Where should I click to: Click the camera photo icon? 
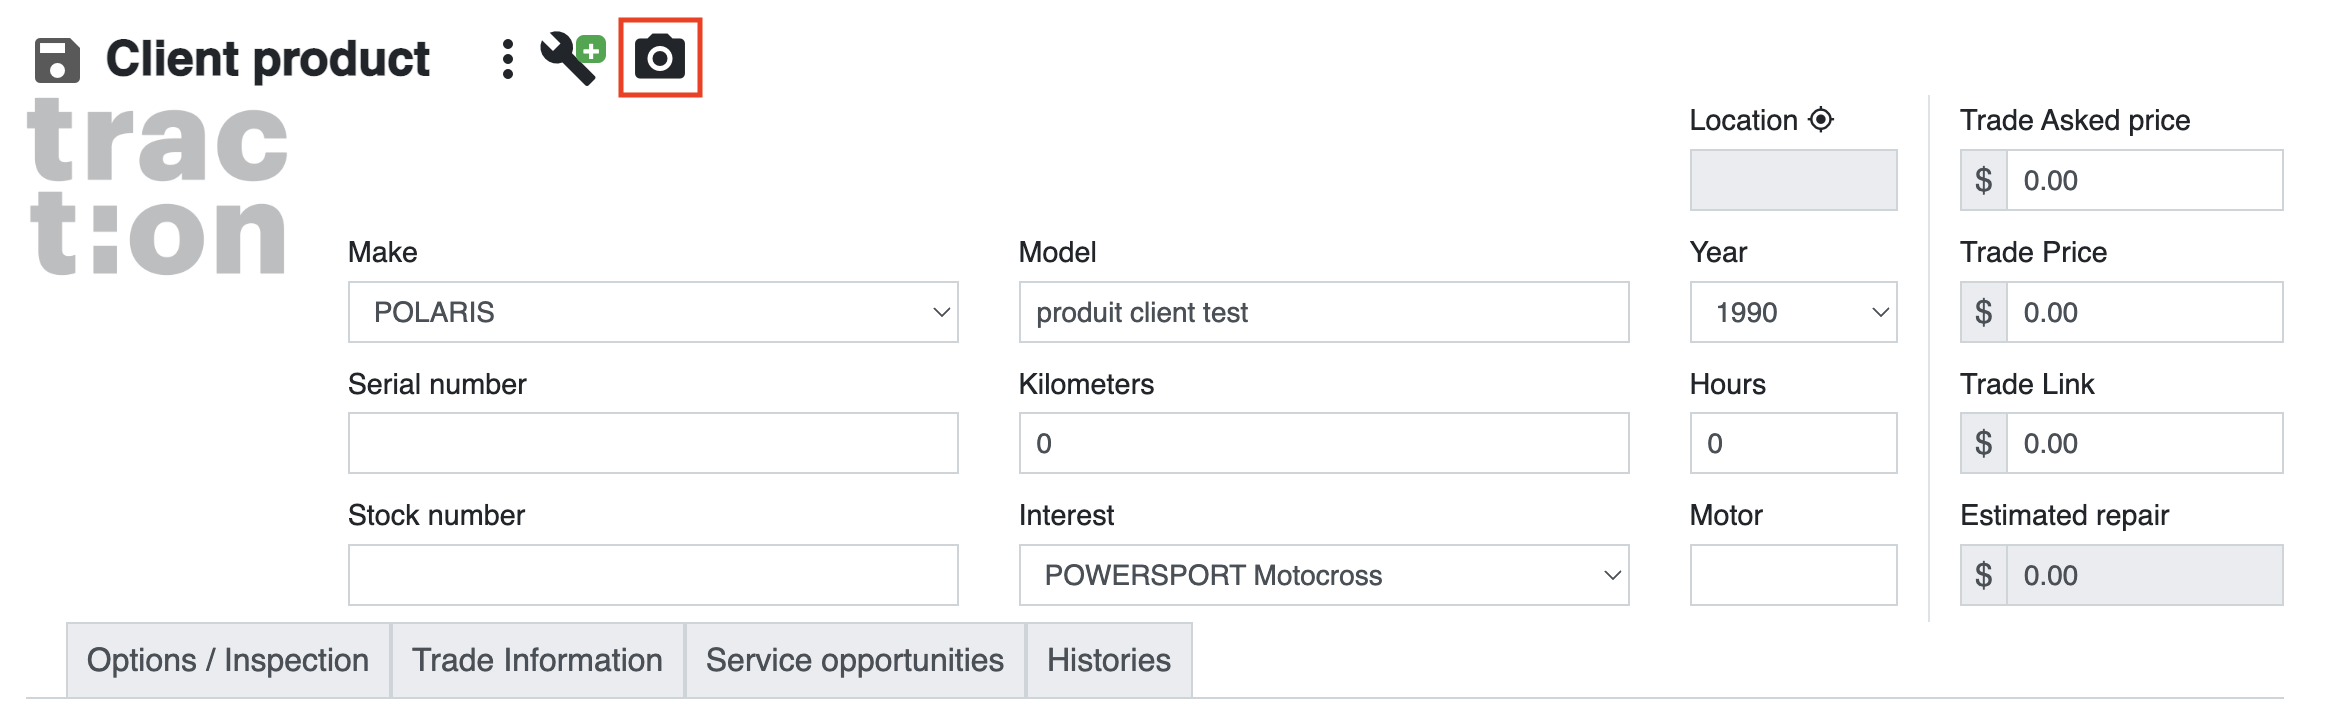pos(660,58)
